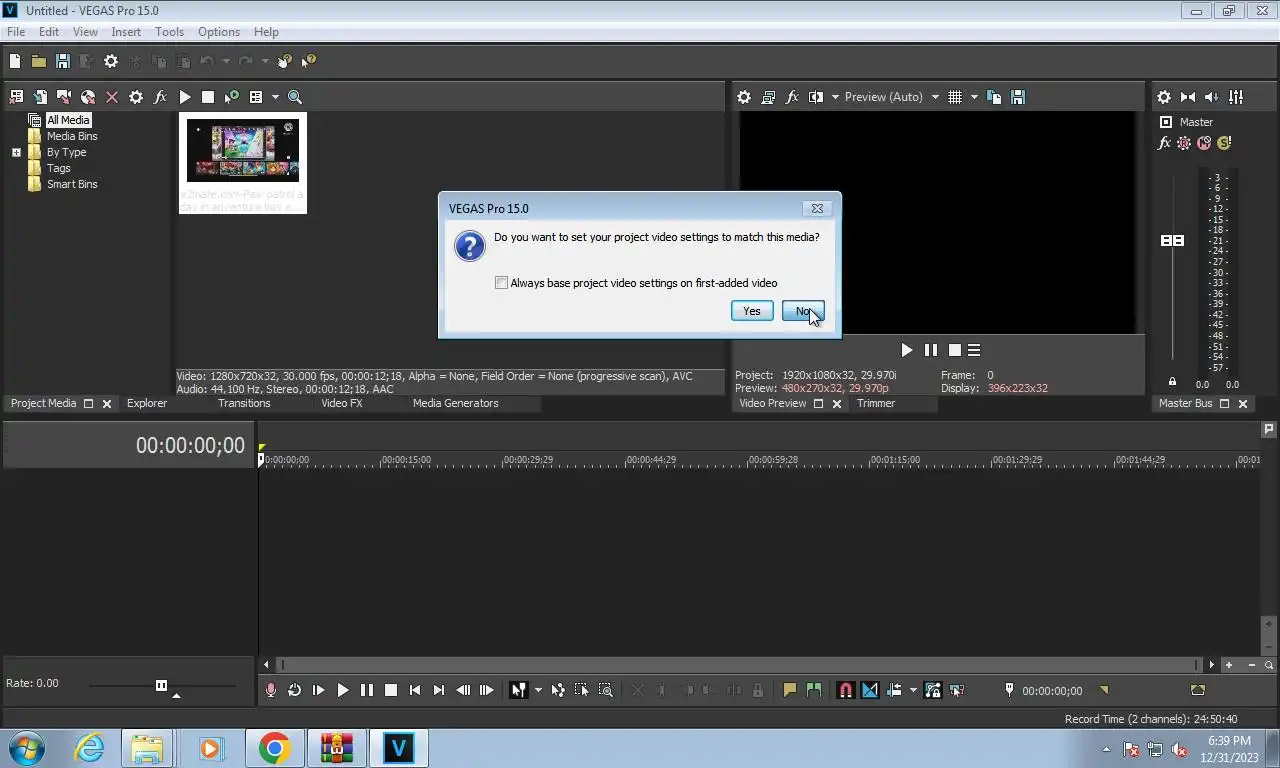Create a new project with New icon

[15, 61]
